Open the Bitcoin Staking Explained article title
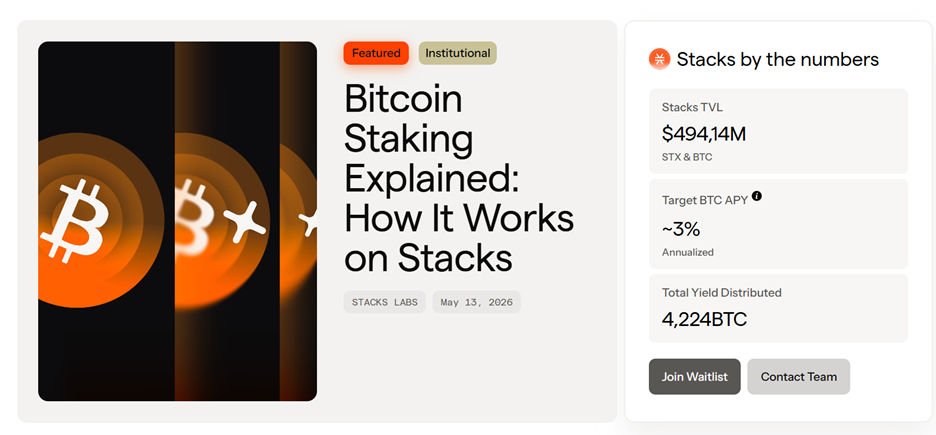 pyautogui.click(x=459, y=178)
